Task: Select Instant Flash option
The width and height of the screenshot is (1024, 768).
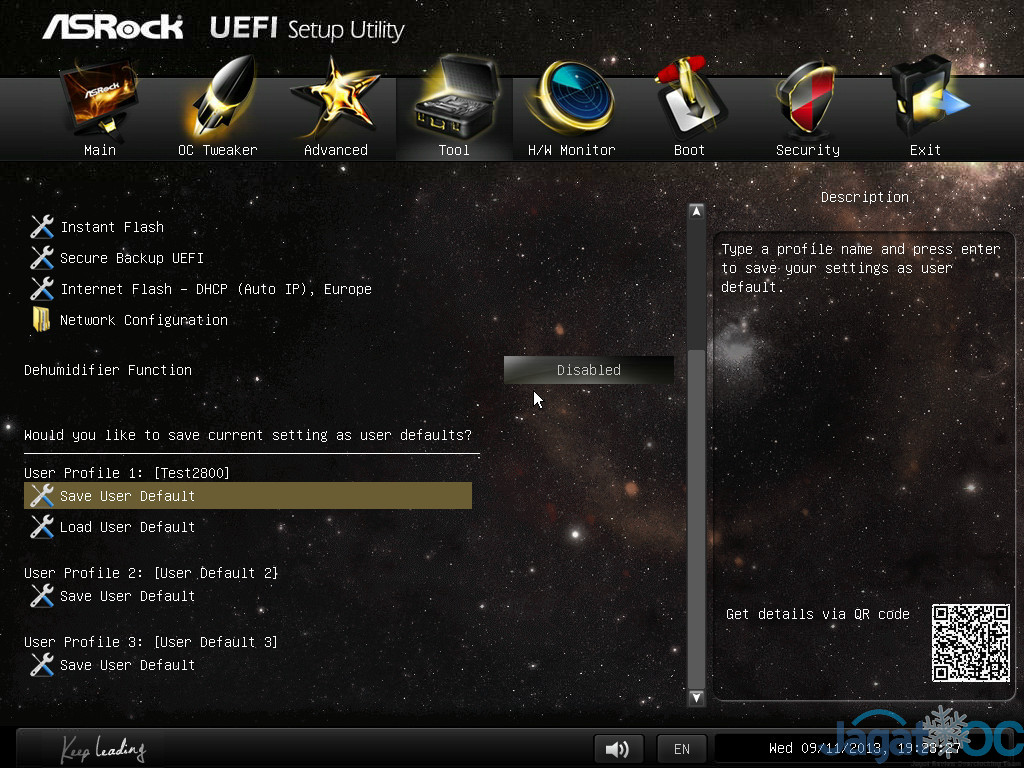Action: [111, 227]
